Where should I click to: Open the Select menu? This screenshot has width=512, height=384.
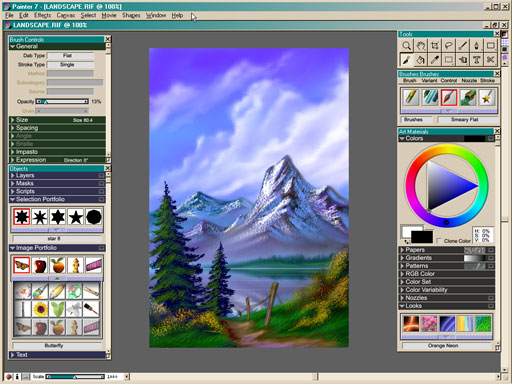(88, 15)
